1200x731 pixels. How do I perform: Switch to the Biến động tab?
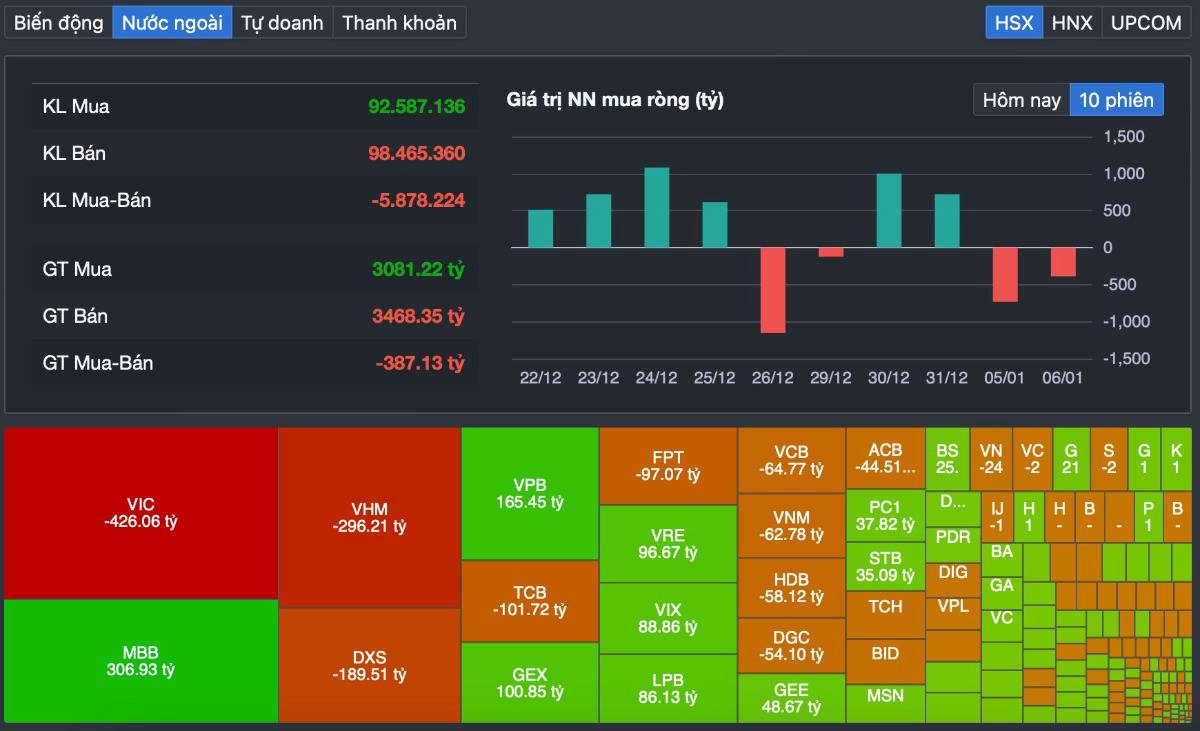pos(57,21)
